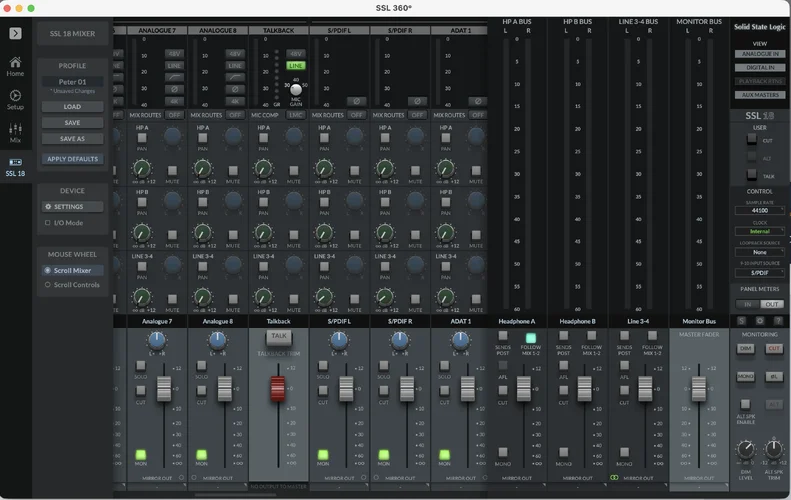Open Mirror Out dropdown under Headphone A
The width and height of the screenshot is (791, 500).
click(x=517, y=486)
